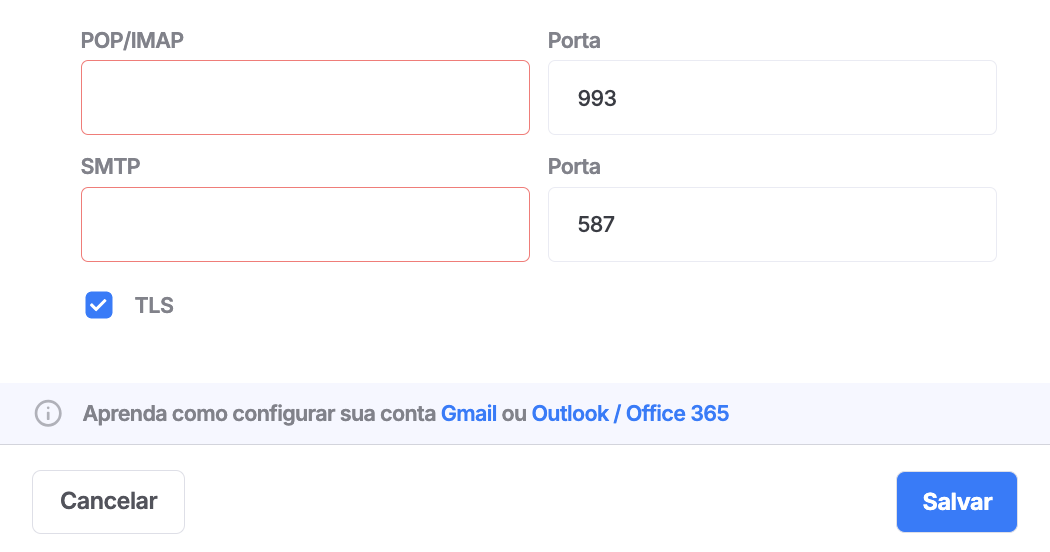Uncheck the TLS checkbox
This screenshot has width=1050, height=552.
pyautogui.click(x=99, y=305)
